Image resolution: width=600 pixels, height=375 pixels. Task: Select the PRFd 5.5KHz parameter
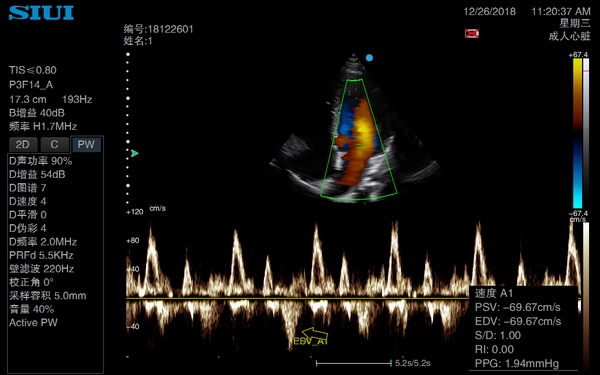pos(41,255)
